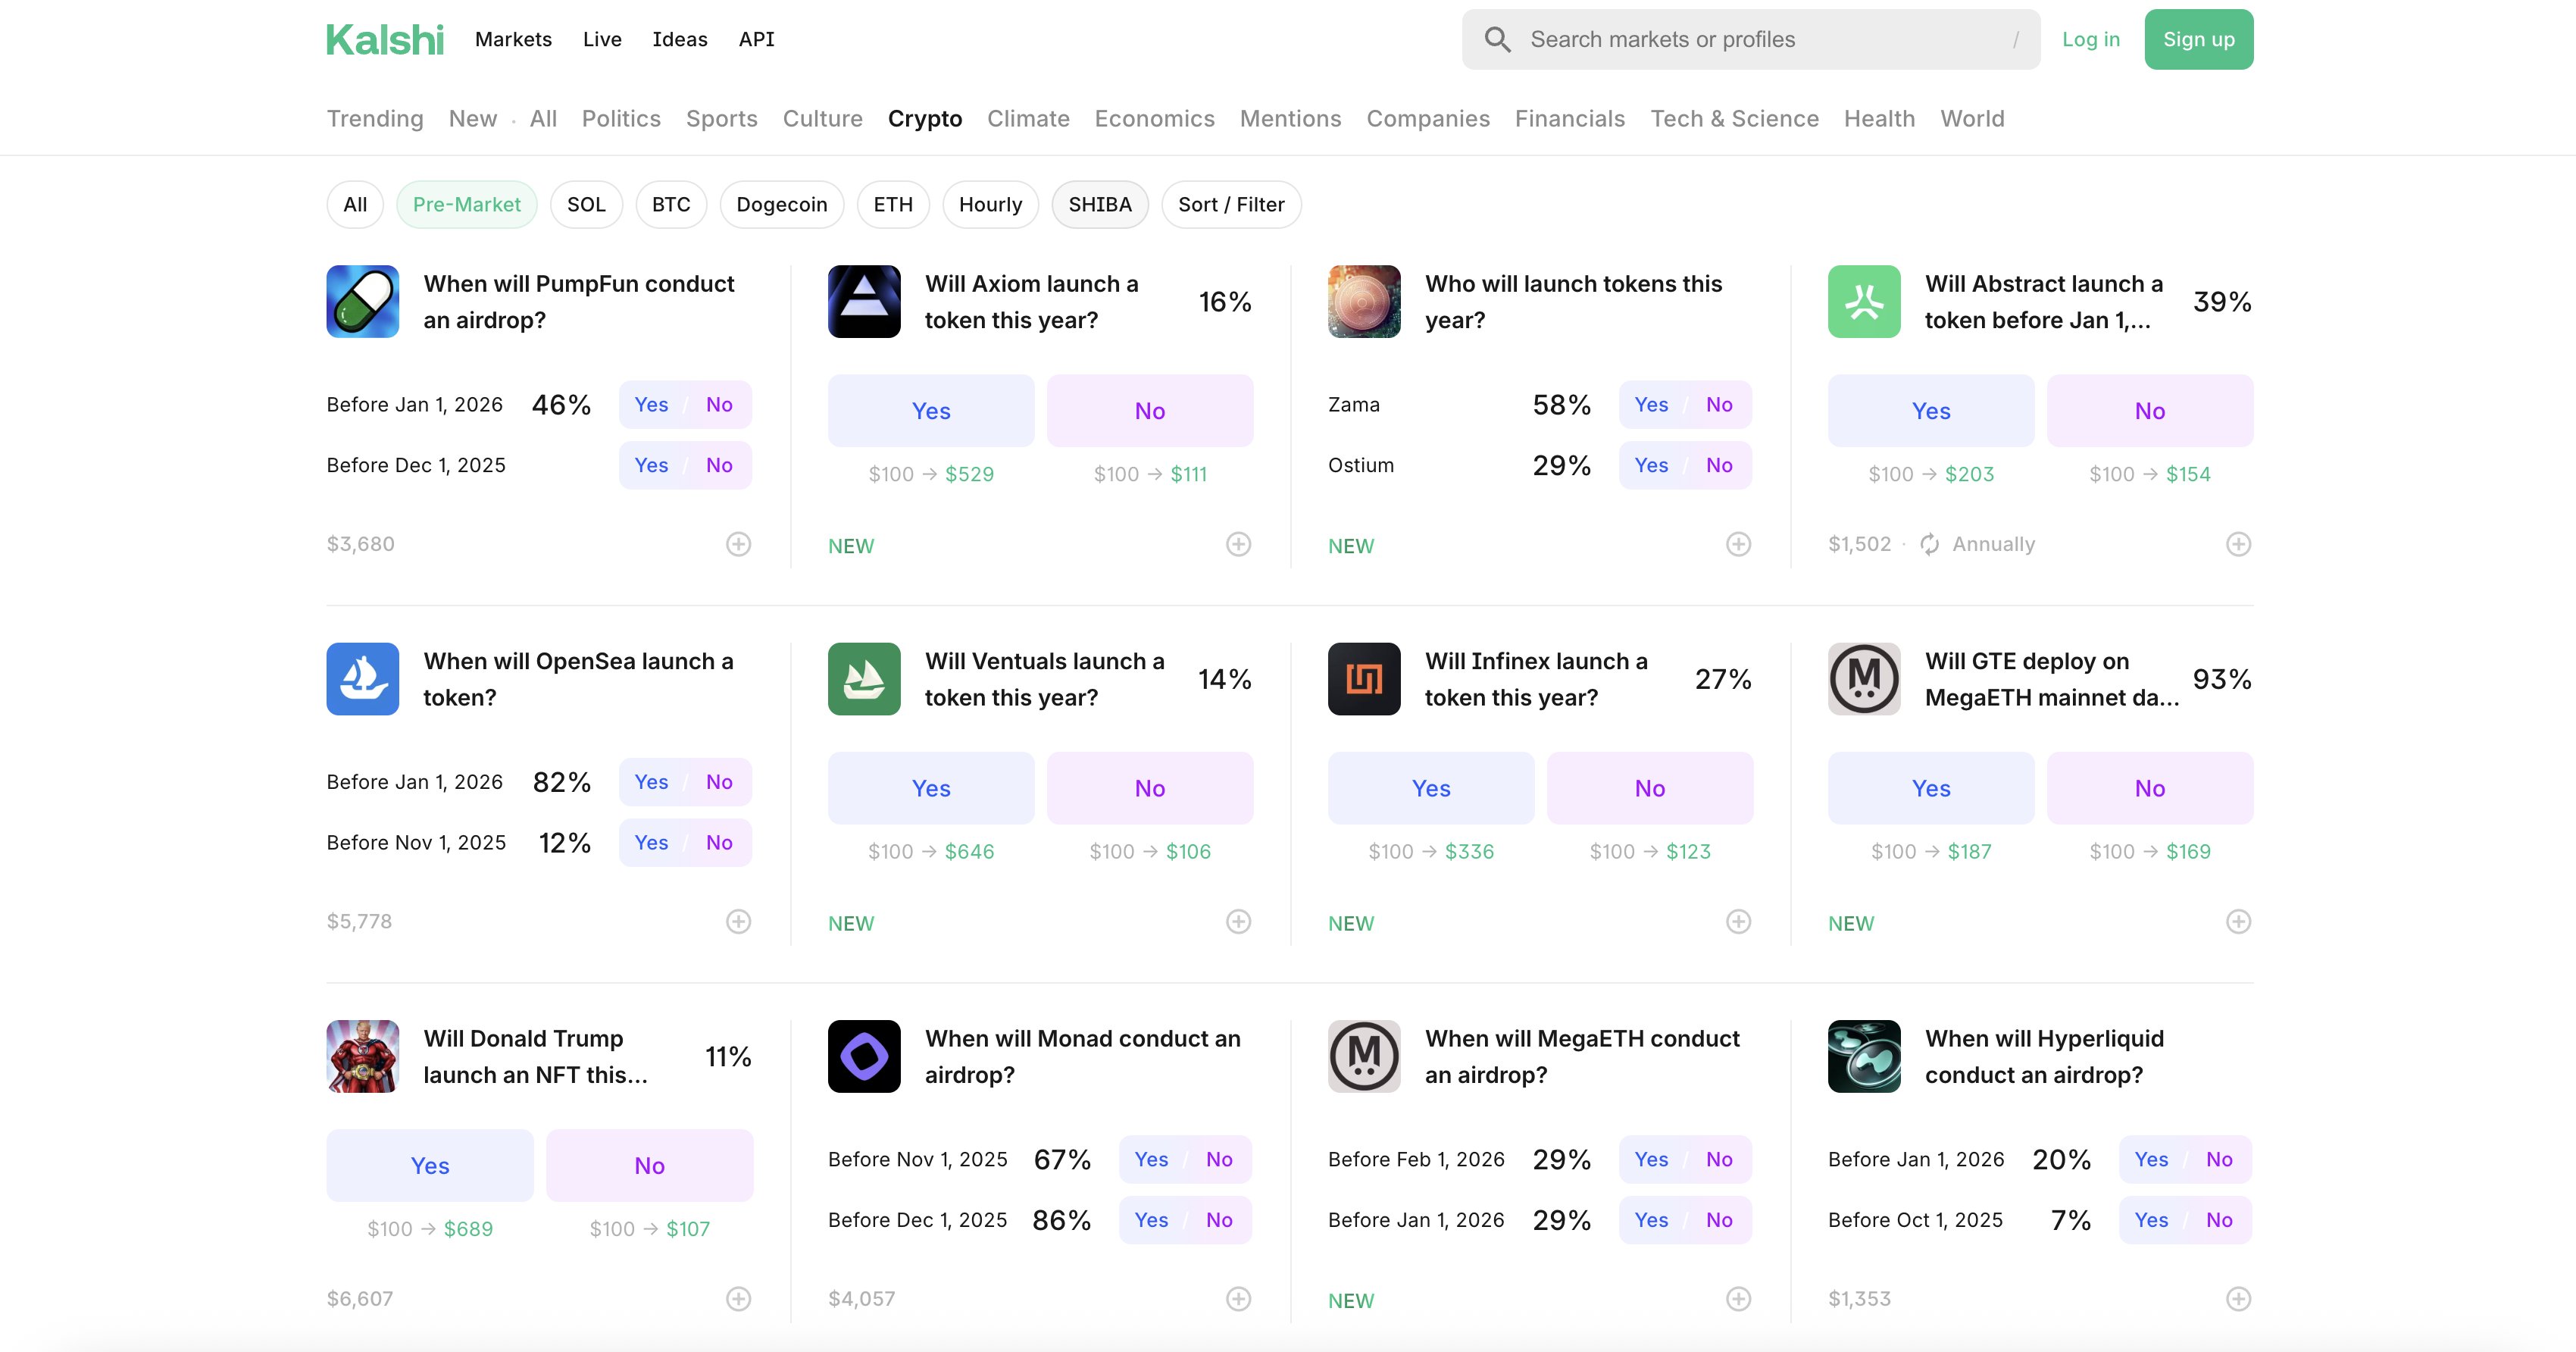Add GTE MegaETH market with plus icon
The height and width of the screenshot is (1352, 2576).
tap(2238, 921)
